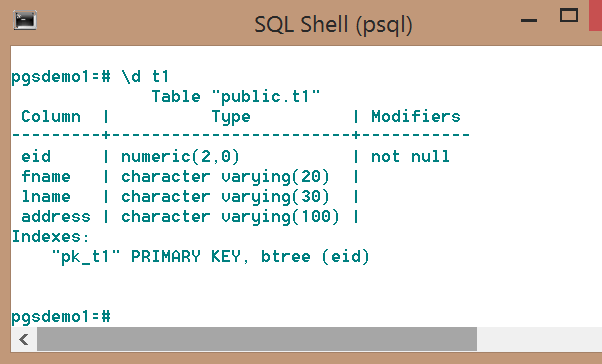Maximize the SQL Shell window

(569, 16)
